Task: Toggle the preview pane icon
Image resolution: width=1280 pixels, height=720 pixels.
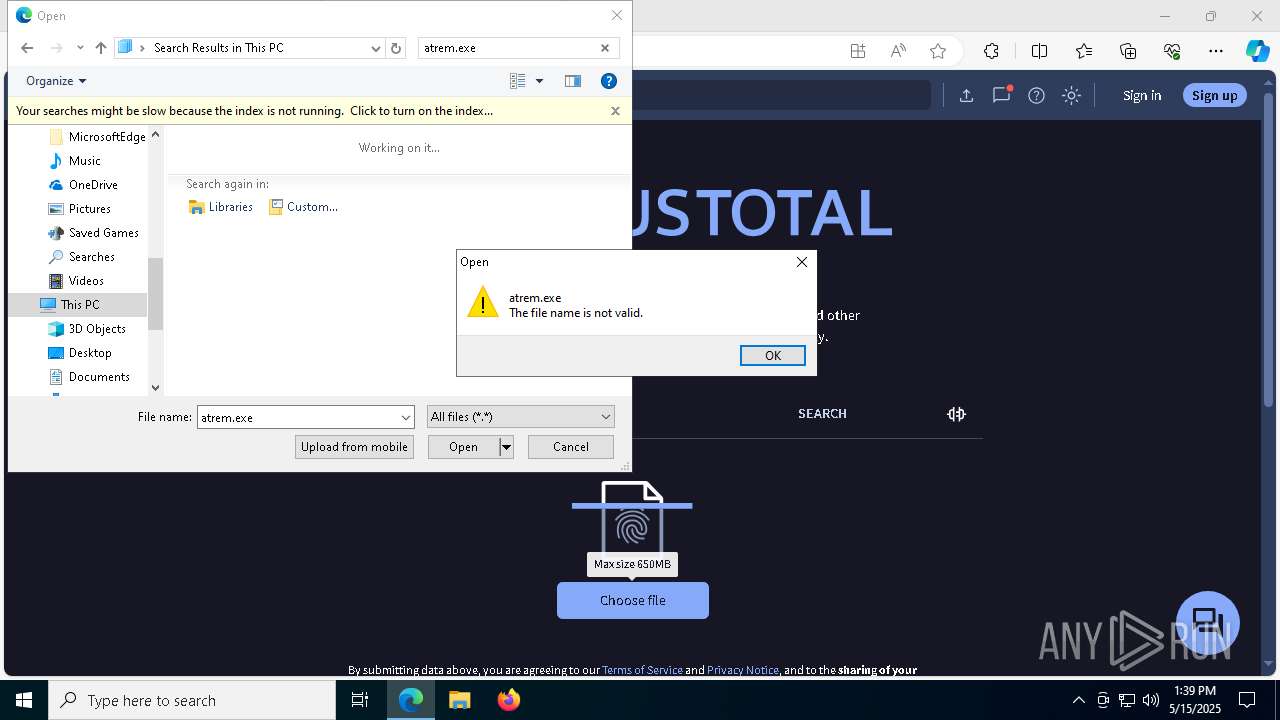Action: [x=573, y=81]
